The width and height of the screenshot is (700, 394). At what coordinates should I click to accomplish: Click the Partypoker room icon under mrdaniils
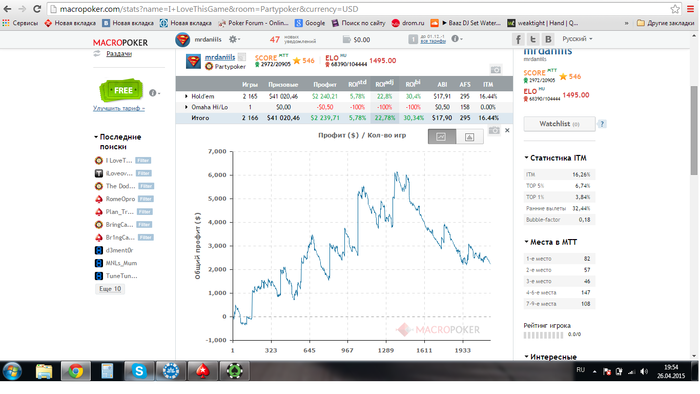[x=208, y=66]
